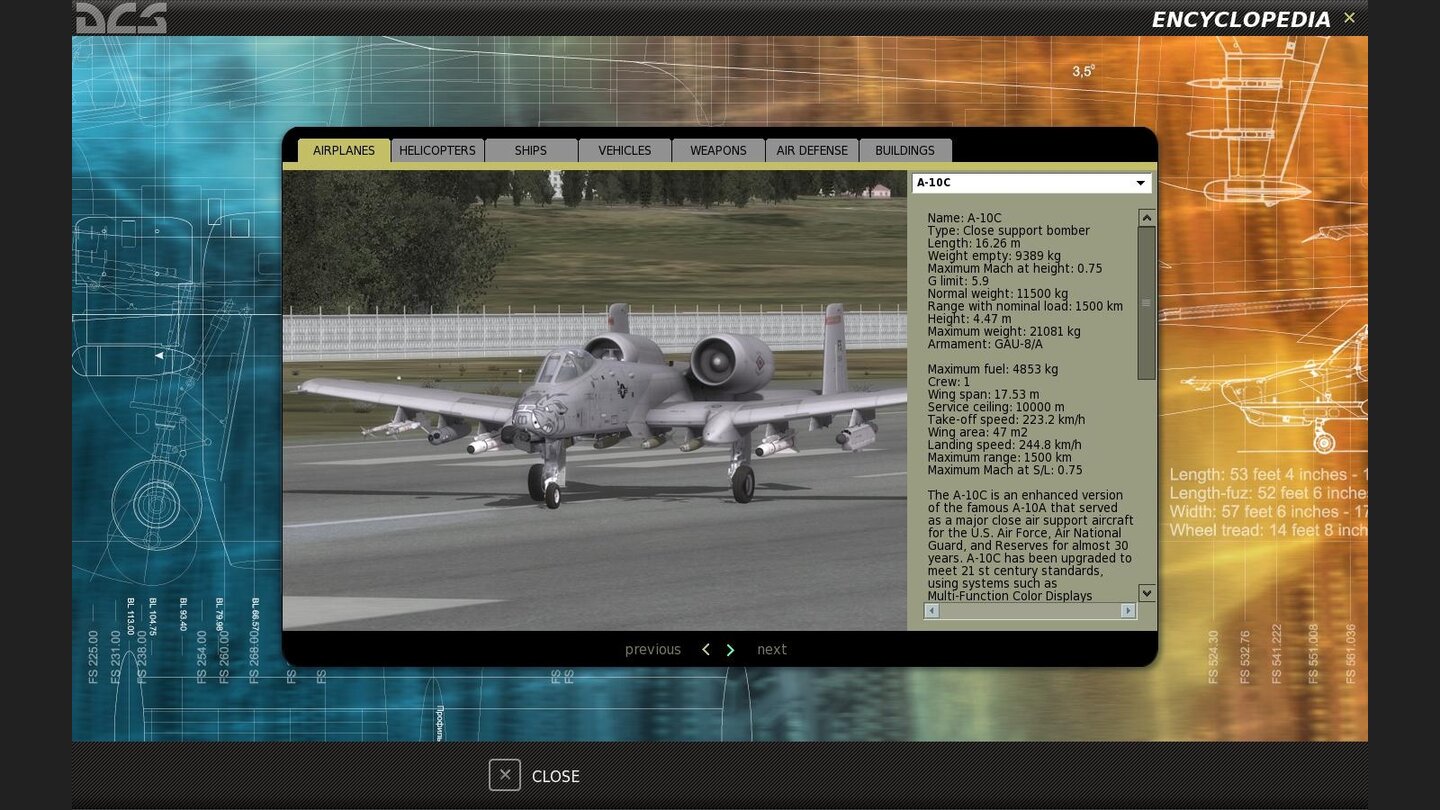The width and height of the screenshot is (1440, 810).
Task: Click the A-10C aircraft preview image
Action: (595, 400)
